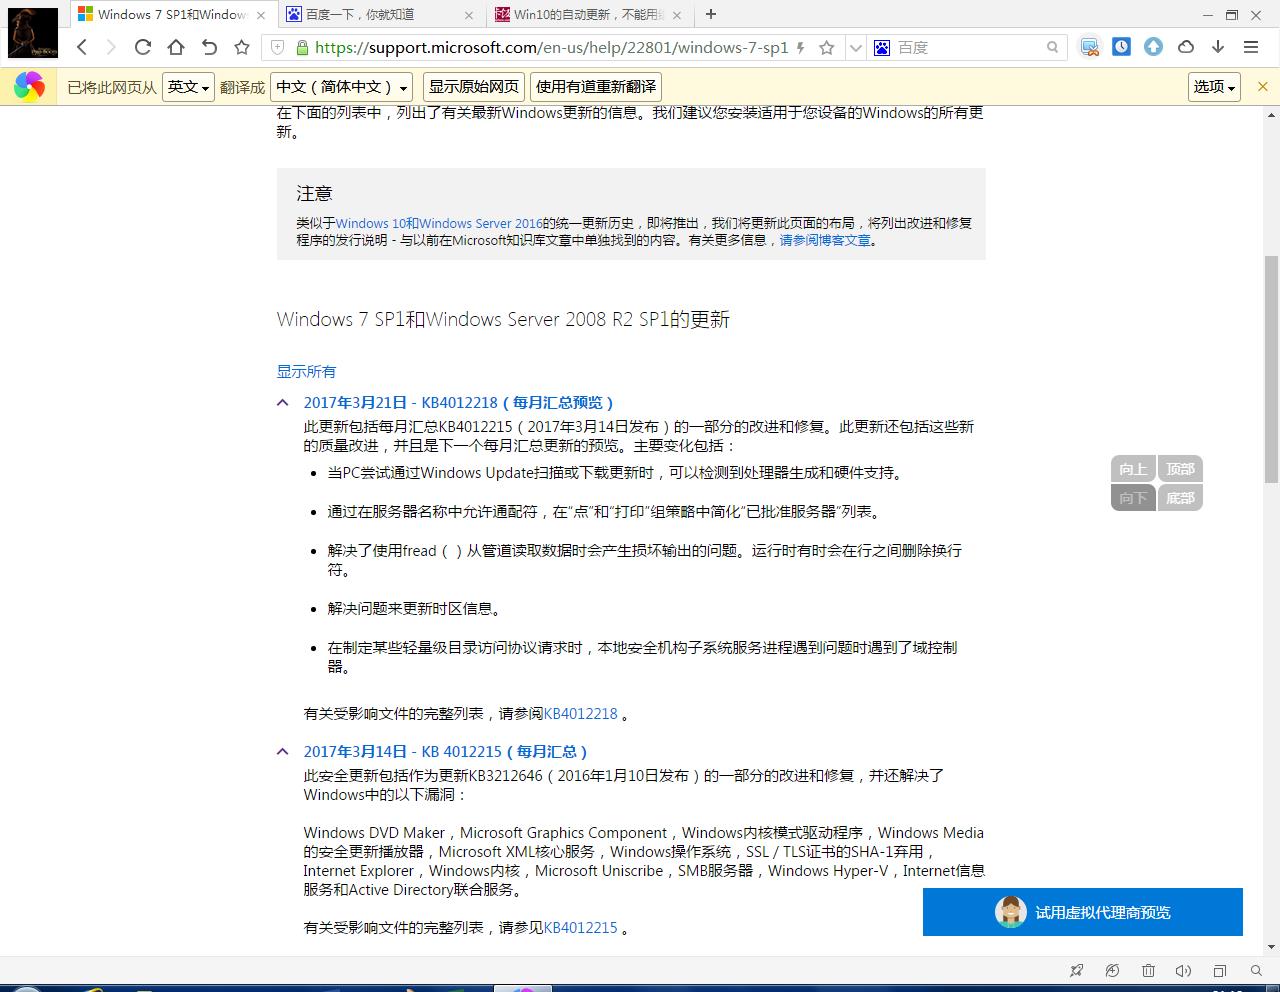The height and width of the screenshot is (992, 1280).
Task: Click the Baidu paw search engine icon
Action: (882, 47)
